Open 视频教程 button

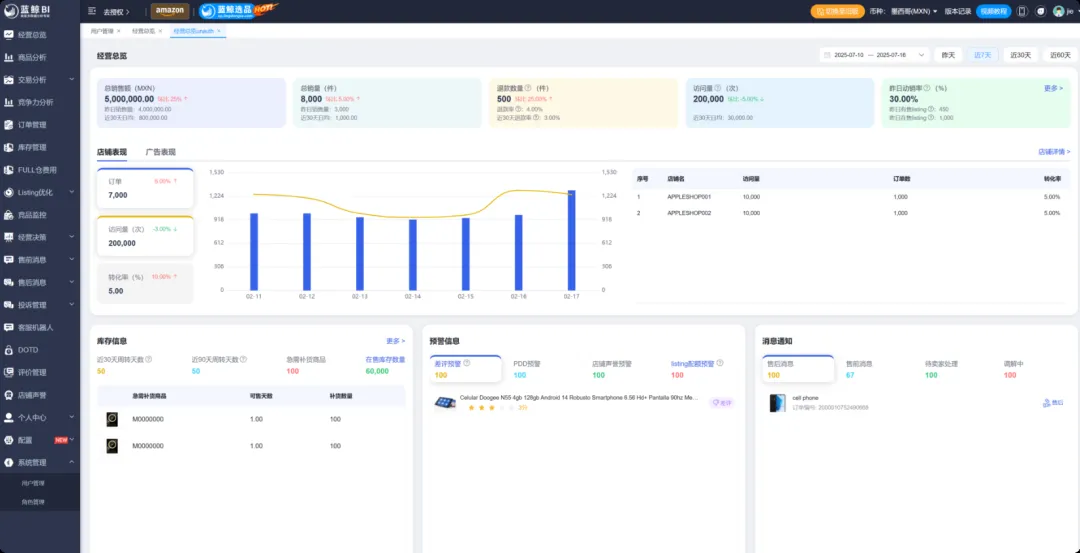point(993,11)
